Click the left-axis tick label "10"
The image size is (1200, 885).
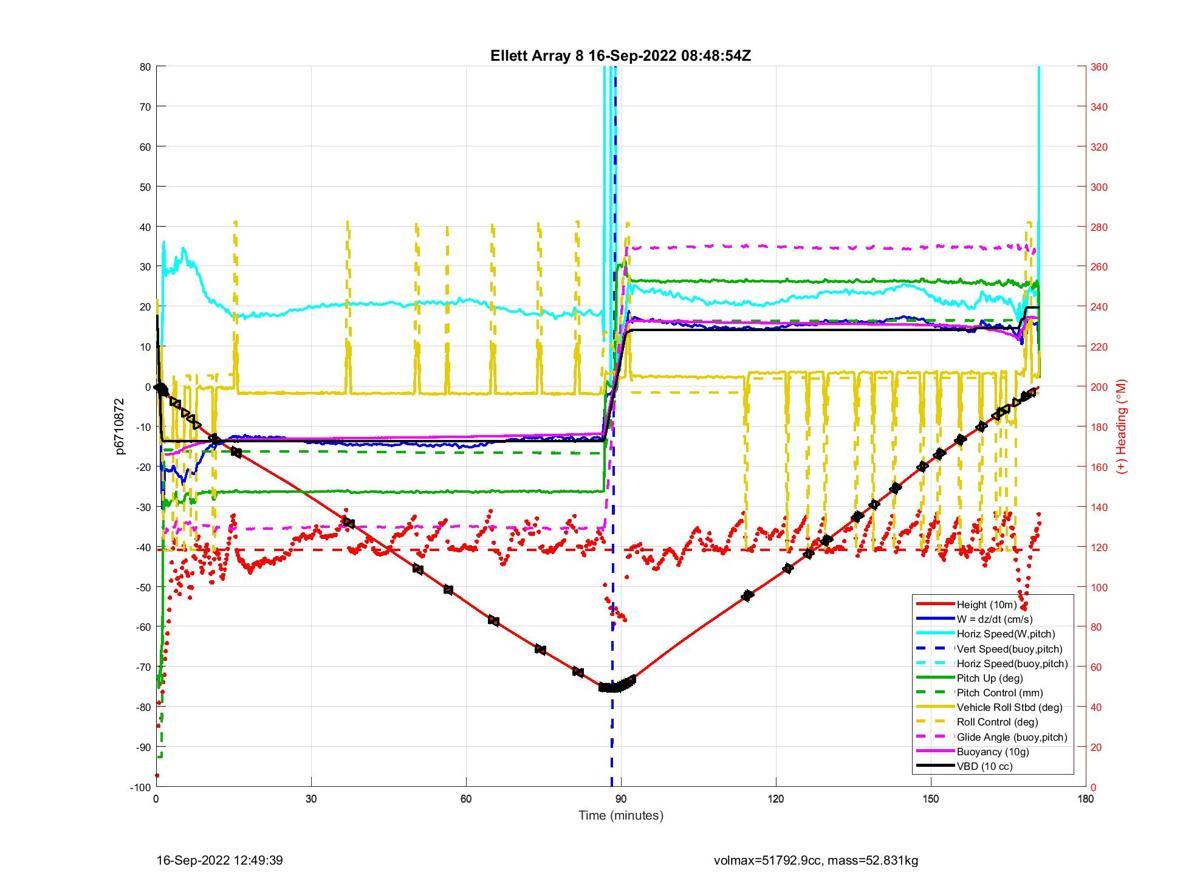tap(144, 347)
